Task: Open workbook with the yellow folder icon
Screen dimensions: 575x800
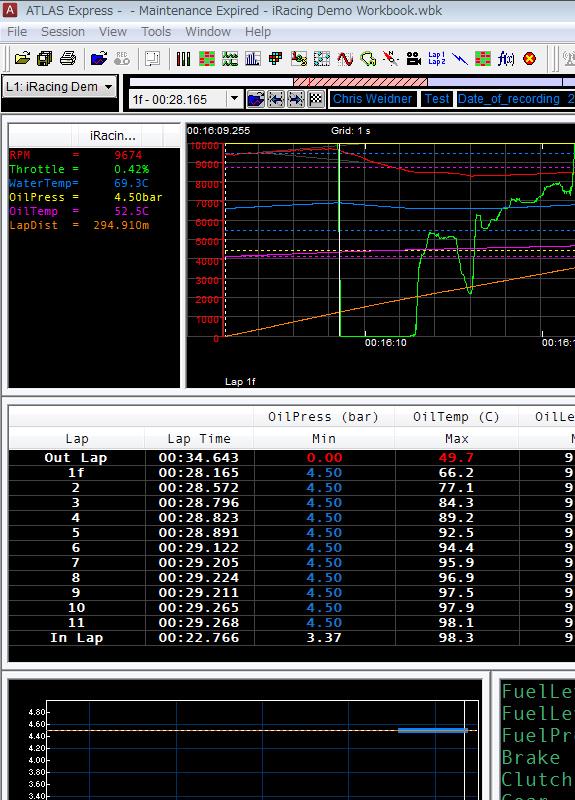Action: 22,59
